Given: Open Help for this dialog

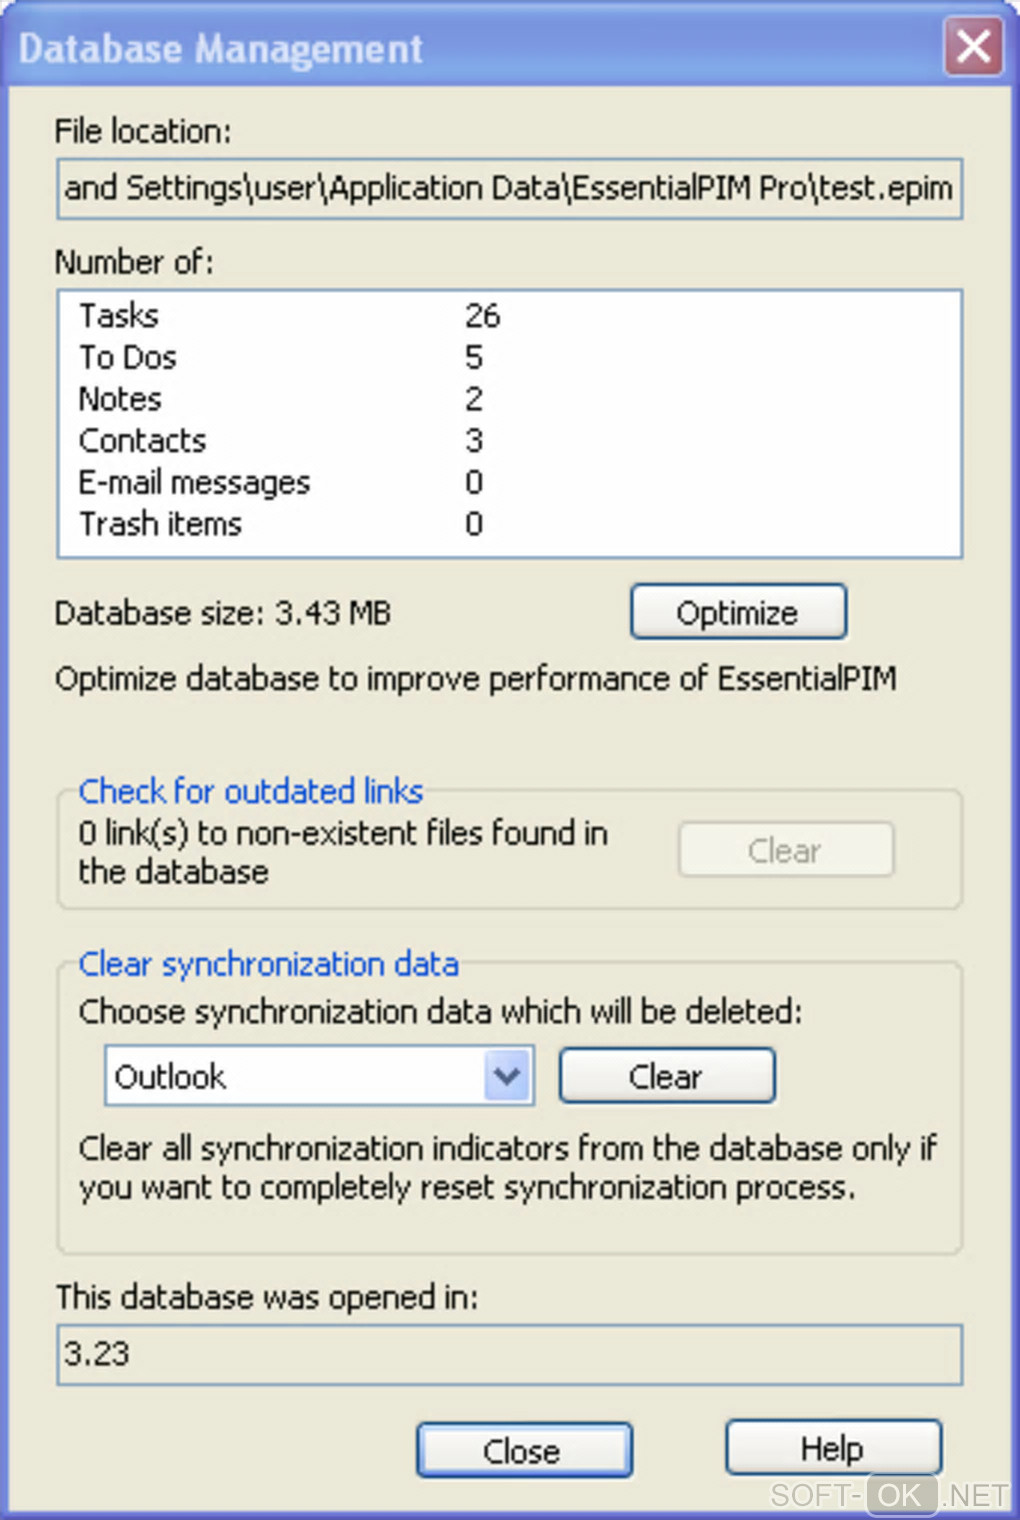Looking at the screenshot, I should click(x=832, y=1448).
